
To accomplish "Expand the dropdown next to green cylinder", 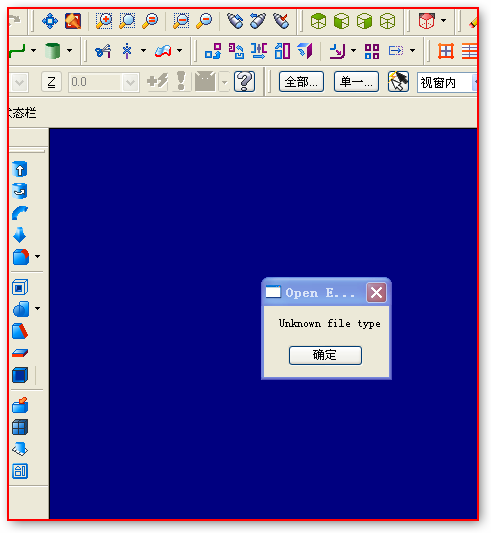I will [x=69, y=50].
